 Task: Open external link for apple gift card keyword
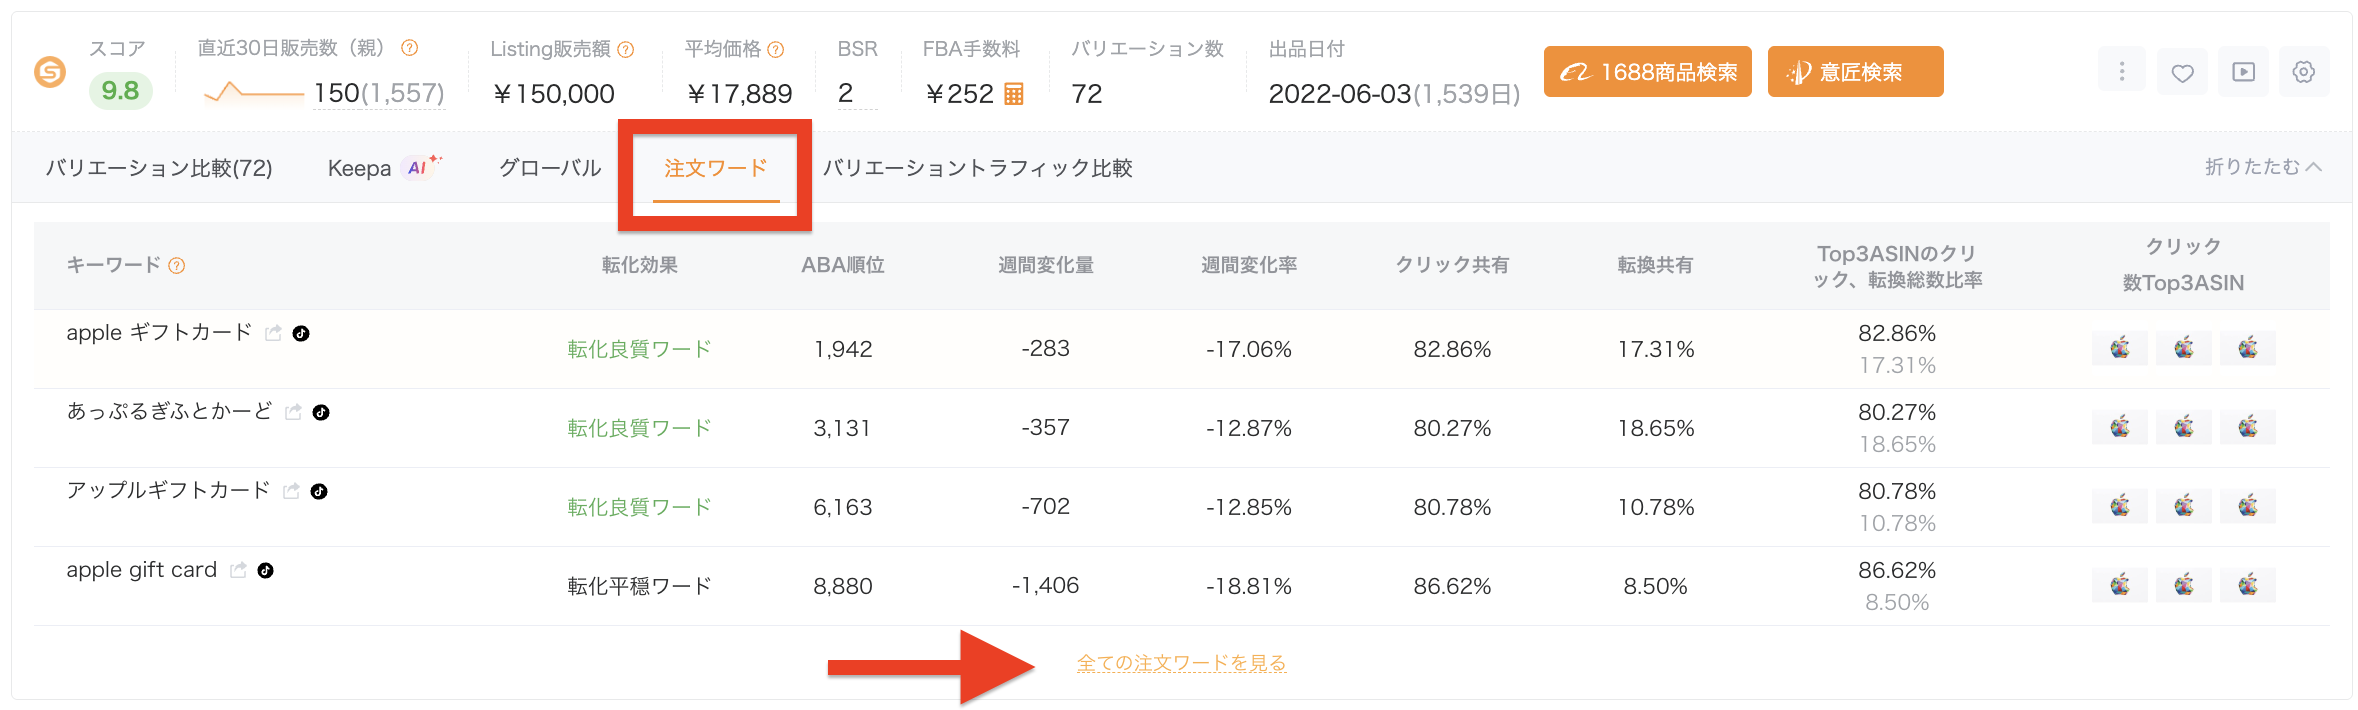[238, 570]
